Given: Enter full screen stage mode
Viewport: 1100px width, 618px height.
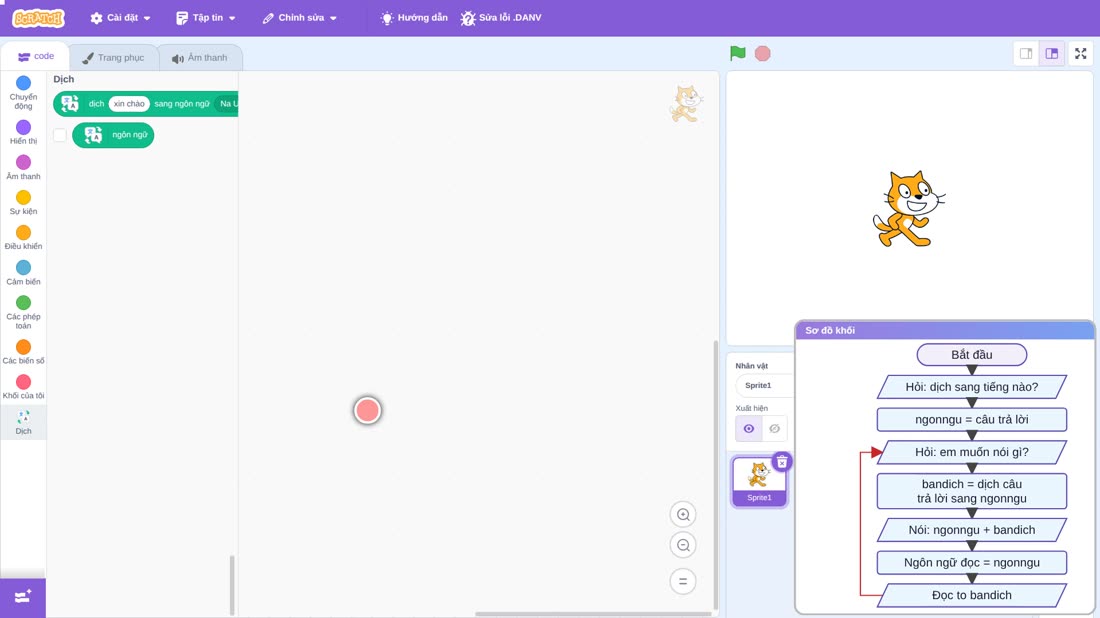Looking at the screenshot, I should pos(1080,53).
